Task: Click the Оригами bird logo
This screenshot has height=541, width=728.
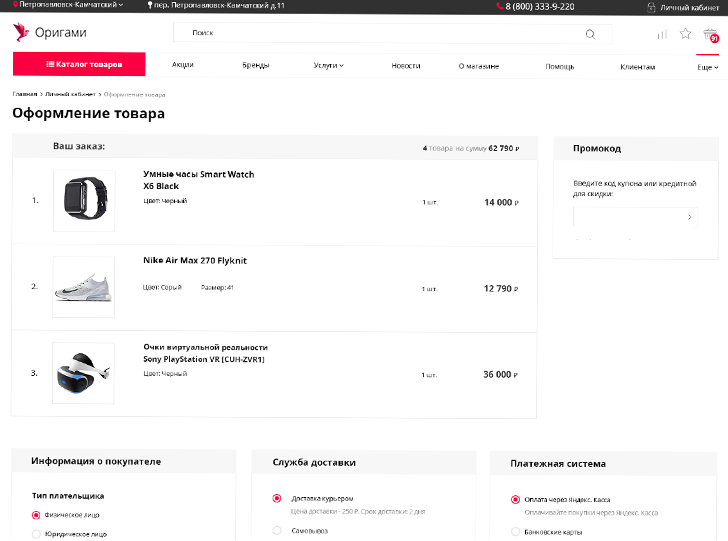Action: coord(20,32)
